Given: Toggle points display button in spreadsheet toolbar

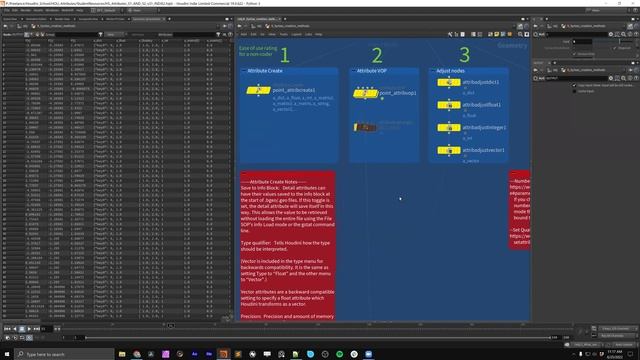Looking at the screenshot, I should point(27,35).
